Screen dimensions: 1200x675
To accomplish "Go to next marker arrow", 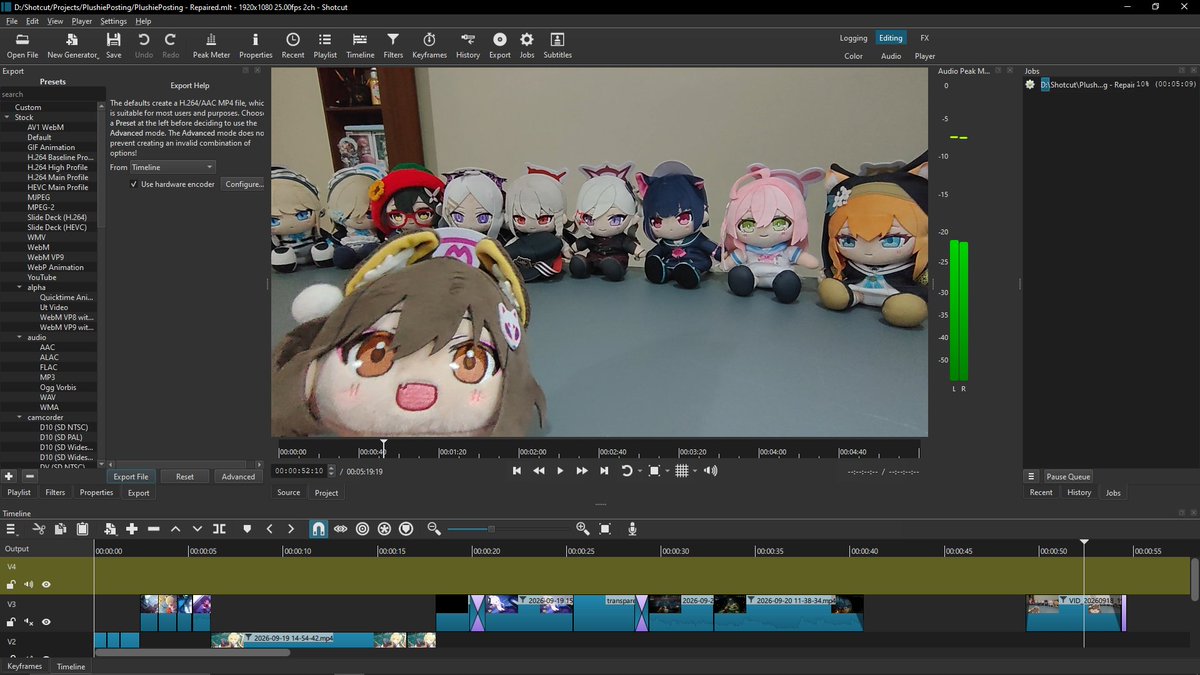I will coord(291,529).
